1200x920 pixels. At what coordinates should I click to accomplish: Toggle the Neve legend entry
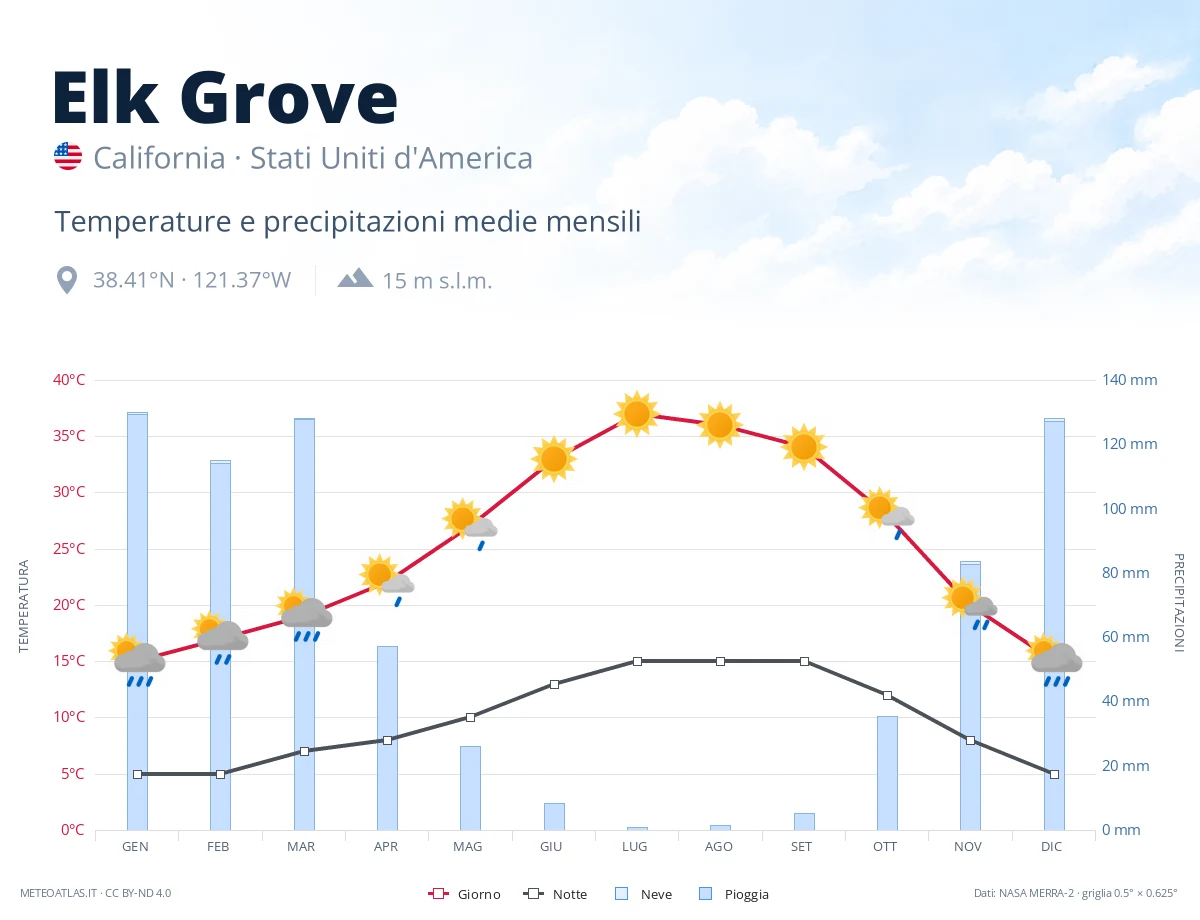(x=643, y=894)
